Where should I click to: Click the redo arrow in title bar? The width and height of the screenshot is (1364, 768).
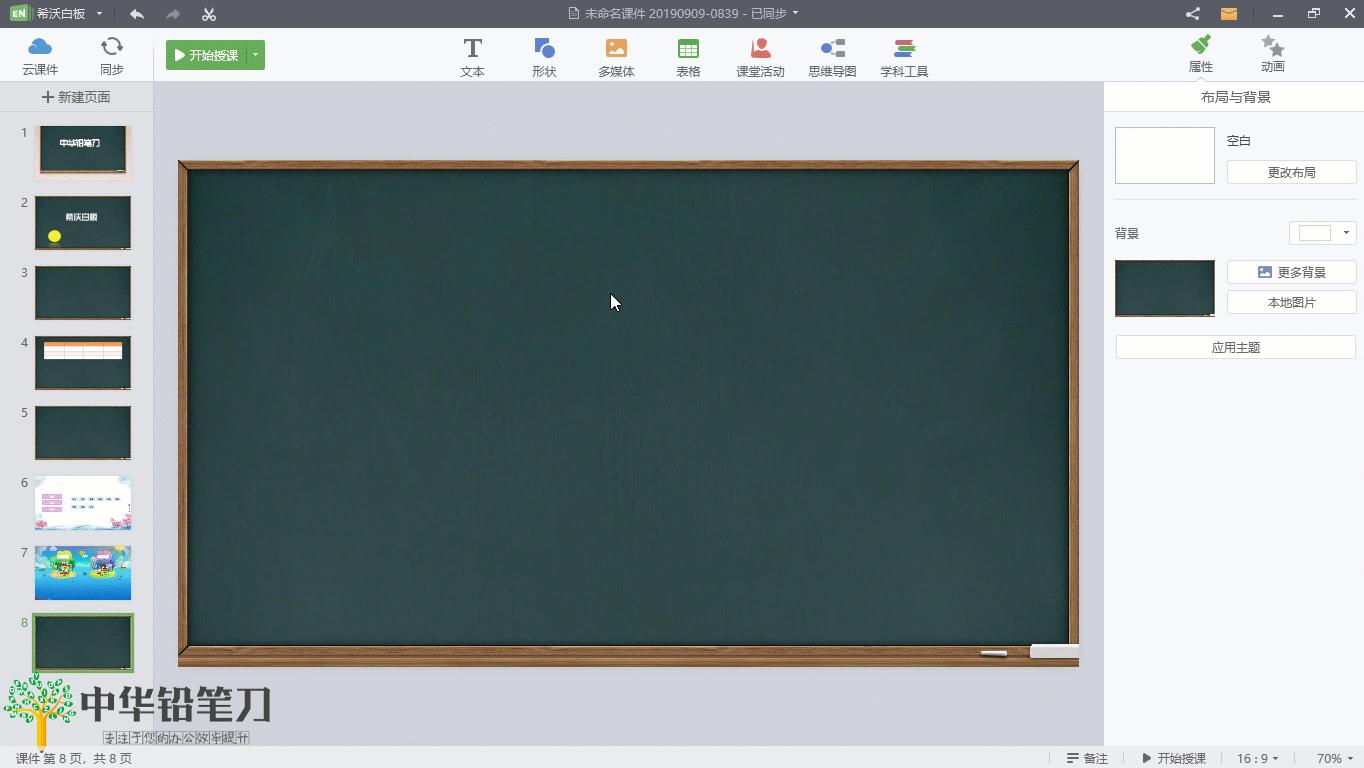click(172, 14)
